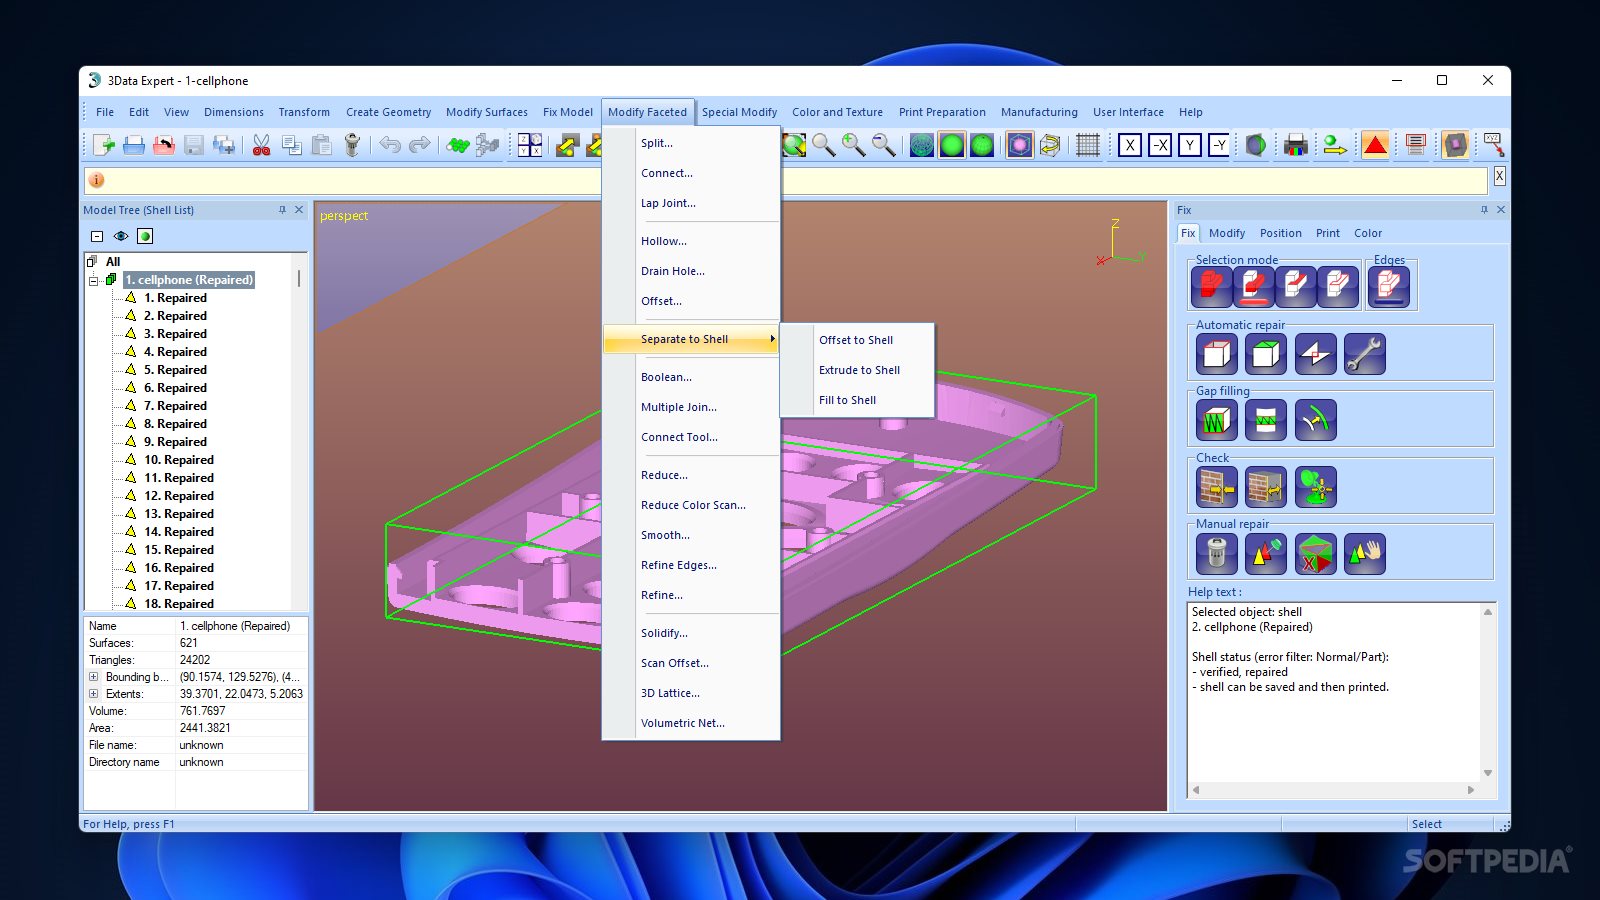
Task: Click the Help text scrollbar down arrow
Action: point(1488,773)
